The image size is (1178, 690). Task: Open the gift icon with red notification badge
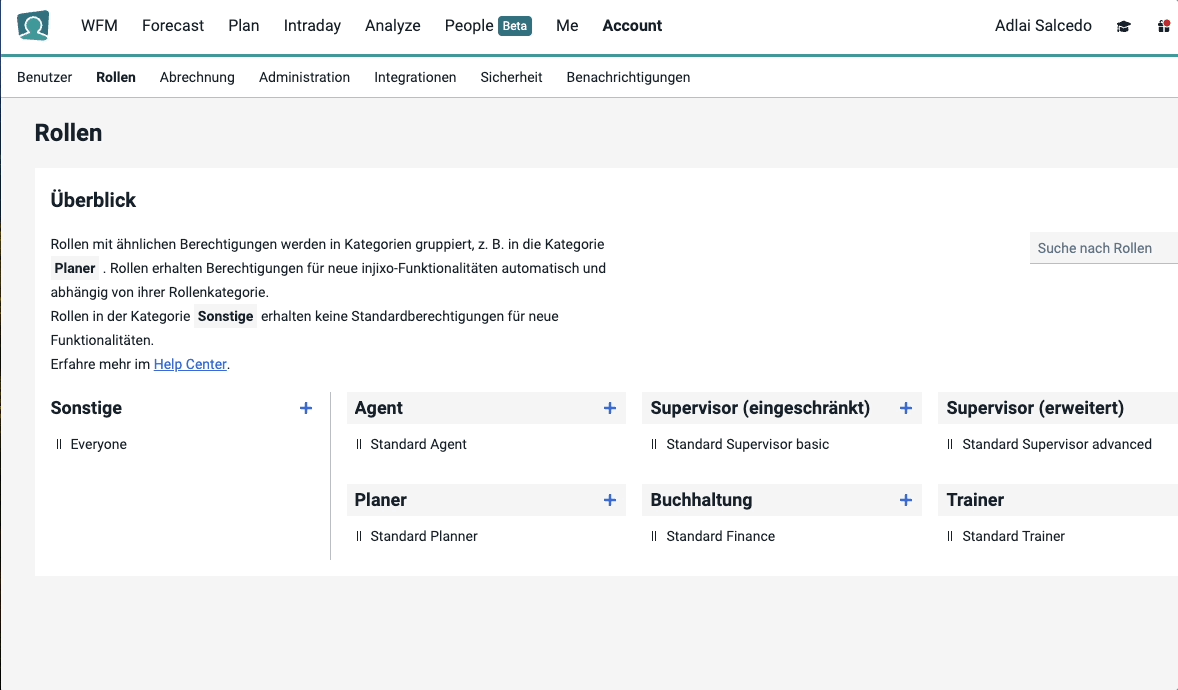(x=1163, y=25)
